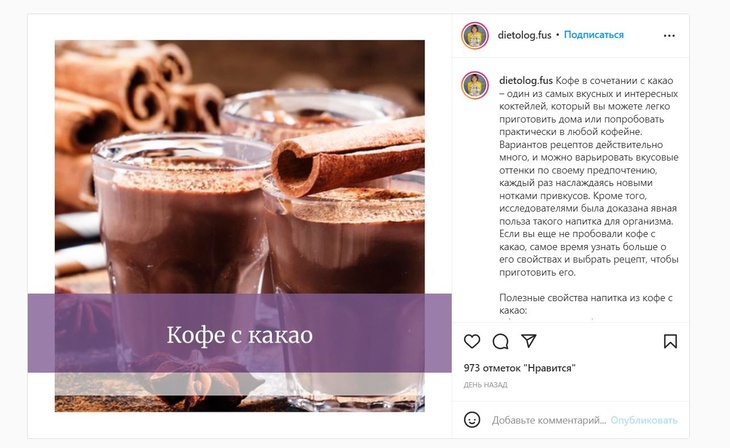The height and width of the screenshot is (448, 730).
Task: Open dietolog.fus username in caption
Action: coord(526,81)
